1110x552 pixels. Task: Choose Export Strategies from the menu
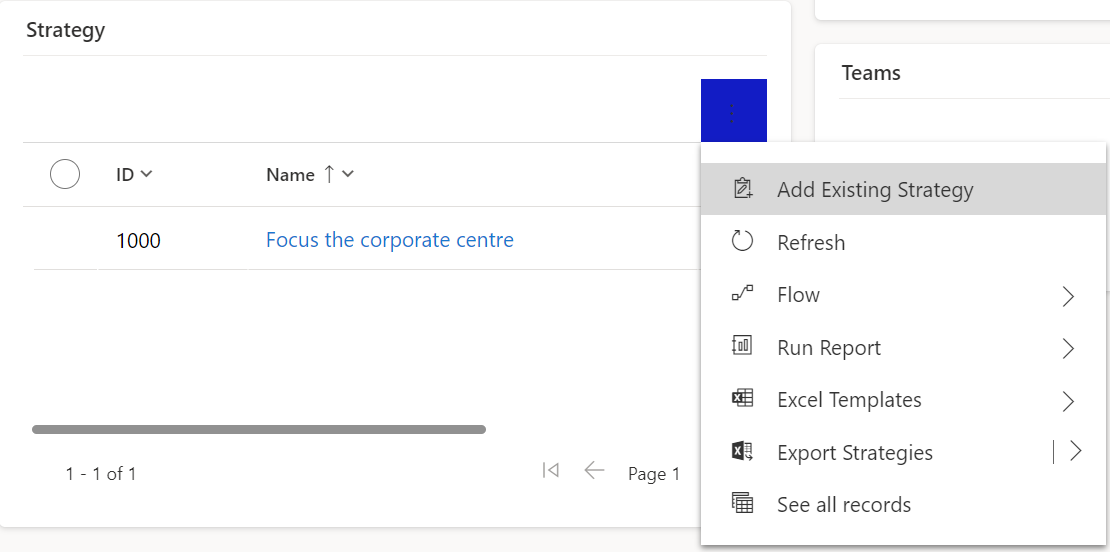tap(854, 453)
